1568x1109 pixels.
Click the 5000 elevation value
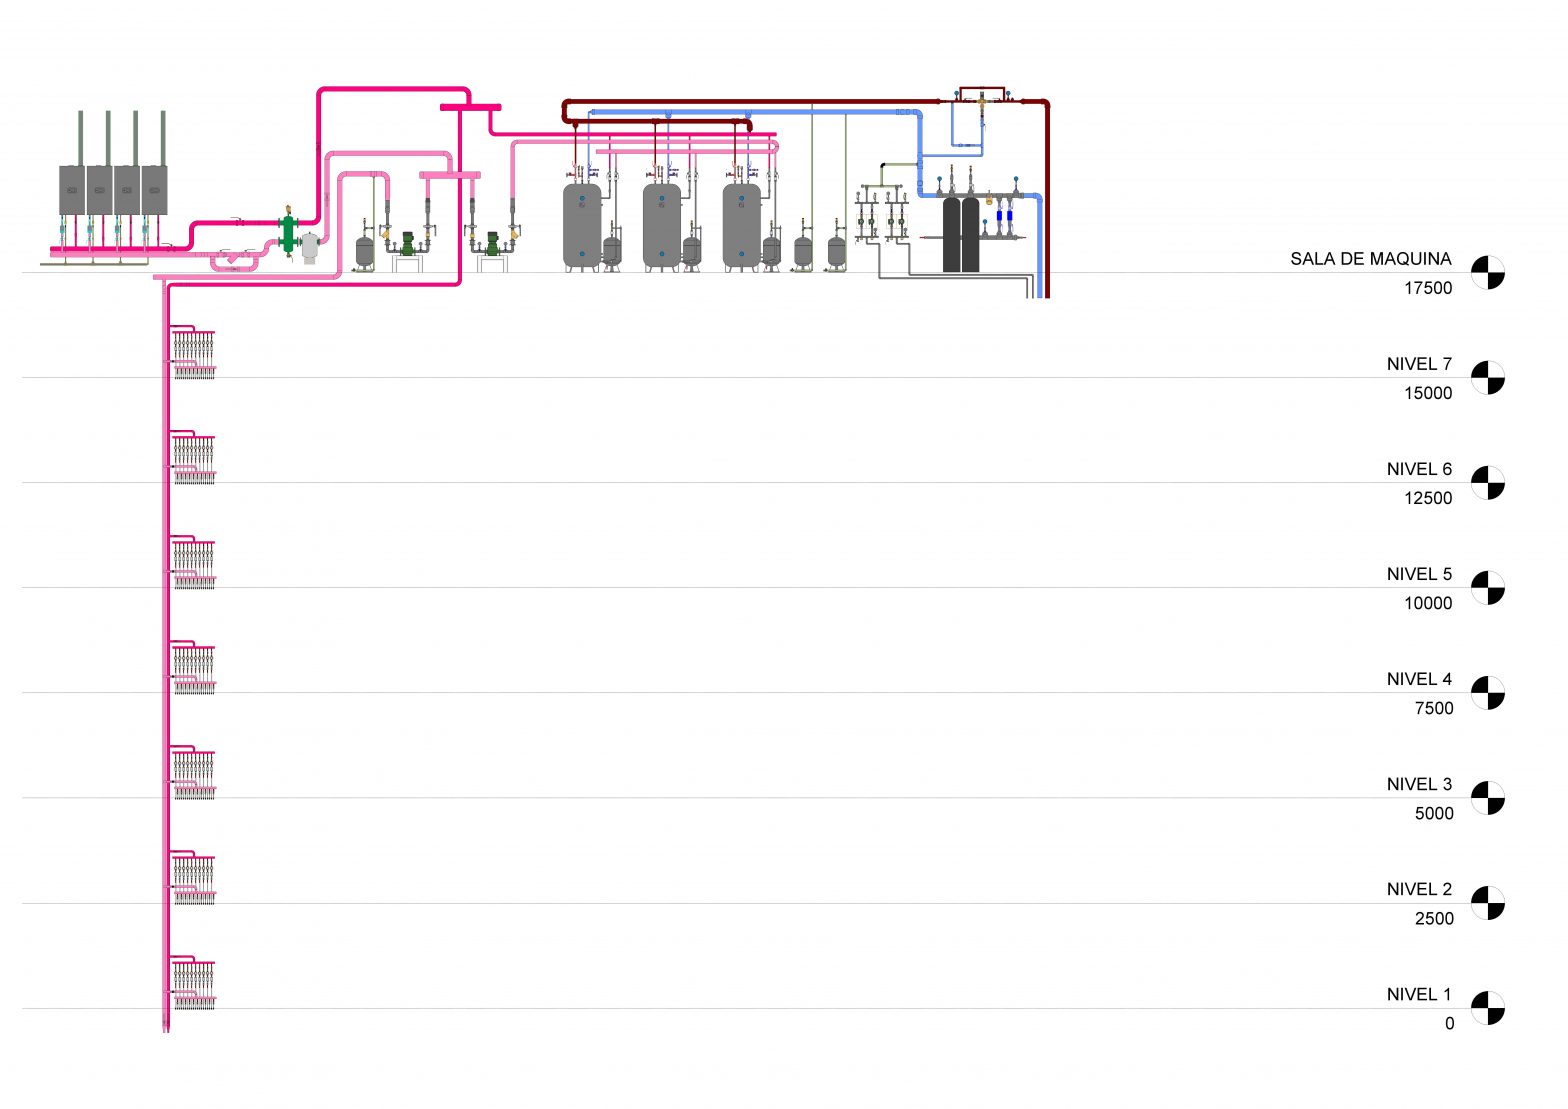tap(1433, 813)
